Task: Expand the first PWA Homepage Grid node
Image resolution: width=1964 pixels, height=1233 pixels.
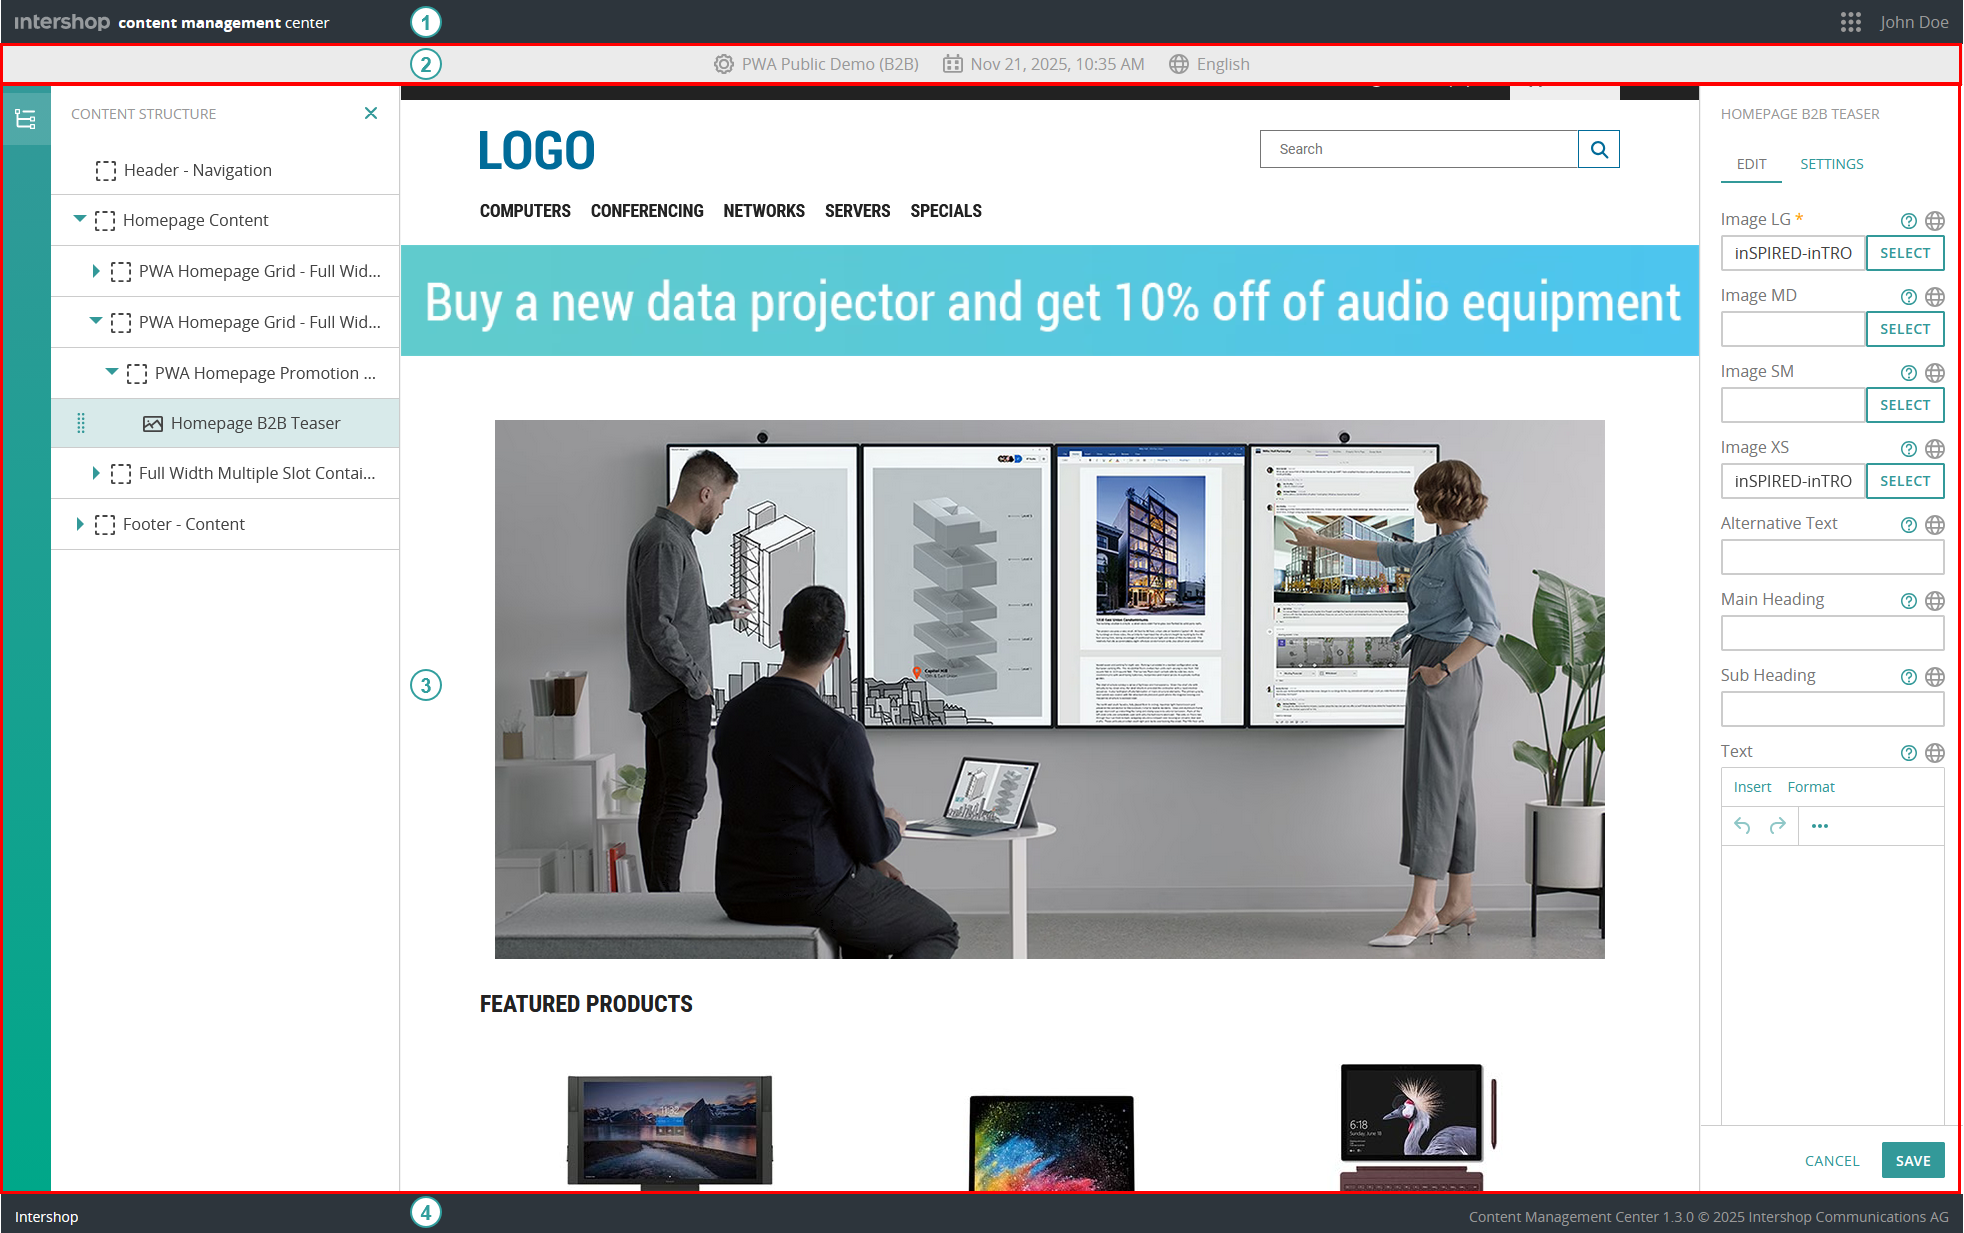Action: (x=96, y=270)
